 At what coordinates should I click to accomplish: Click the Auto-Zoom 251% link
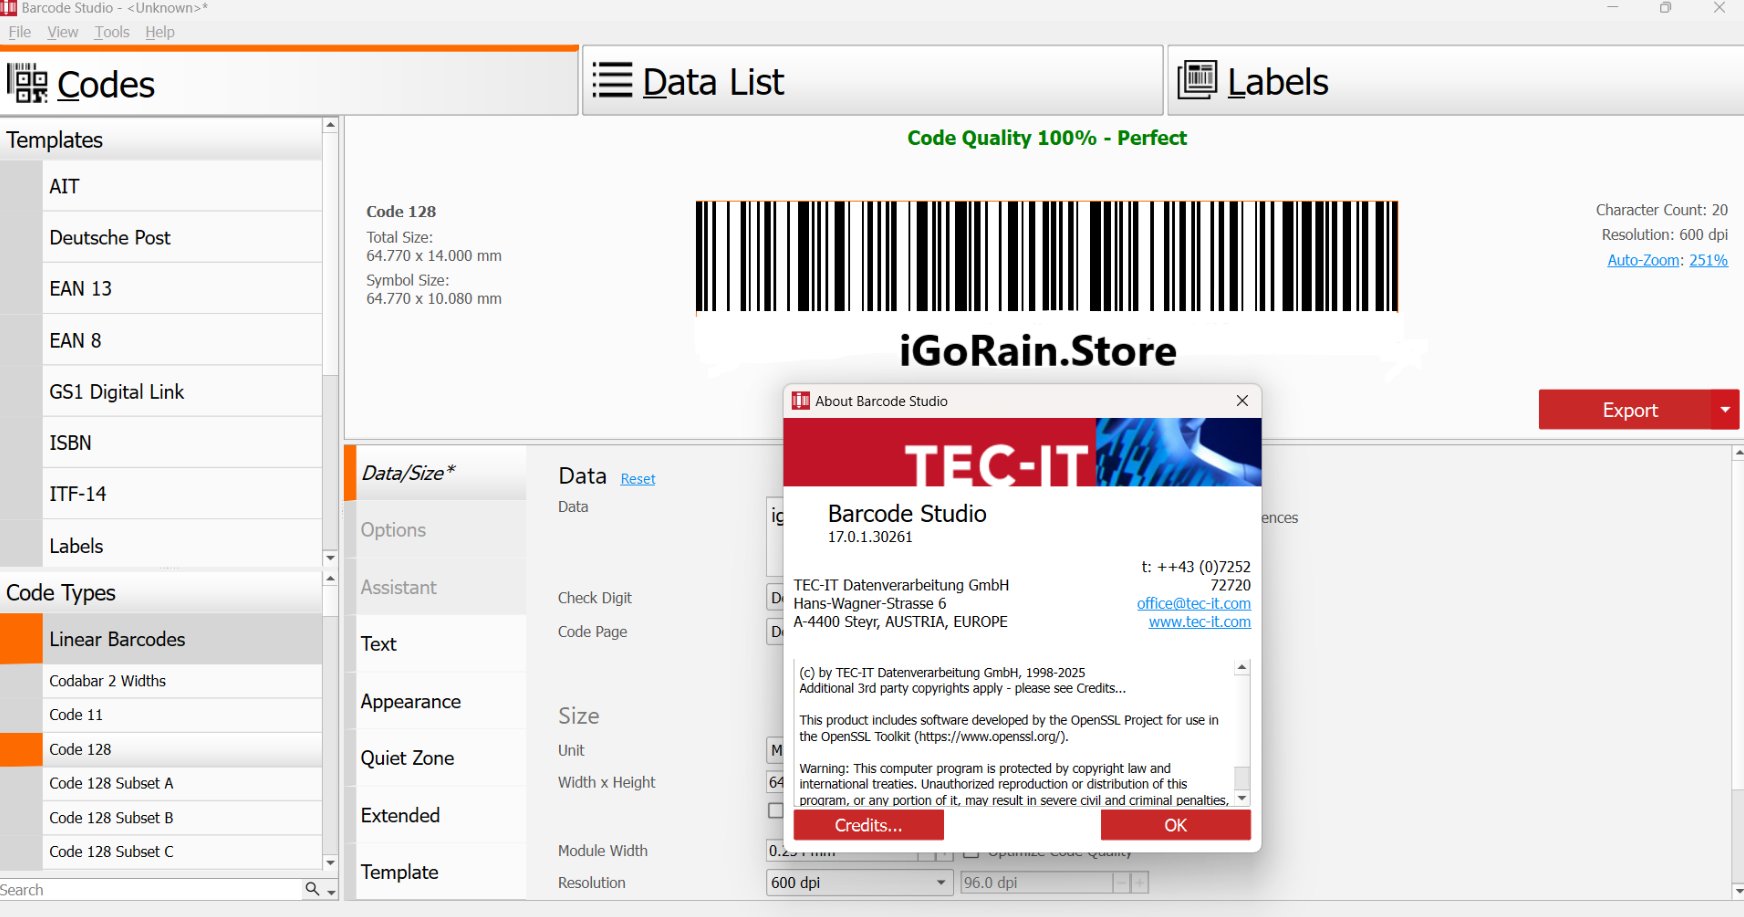click(x=1709, y=259)
